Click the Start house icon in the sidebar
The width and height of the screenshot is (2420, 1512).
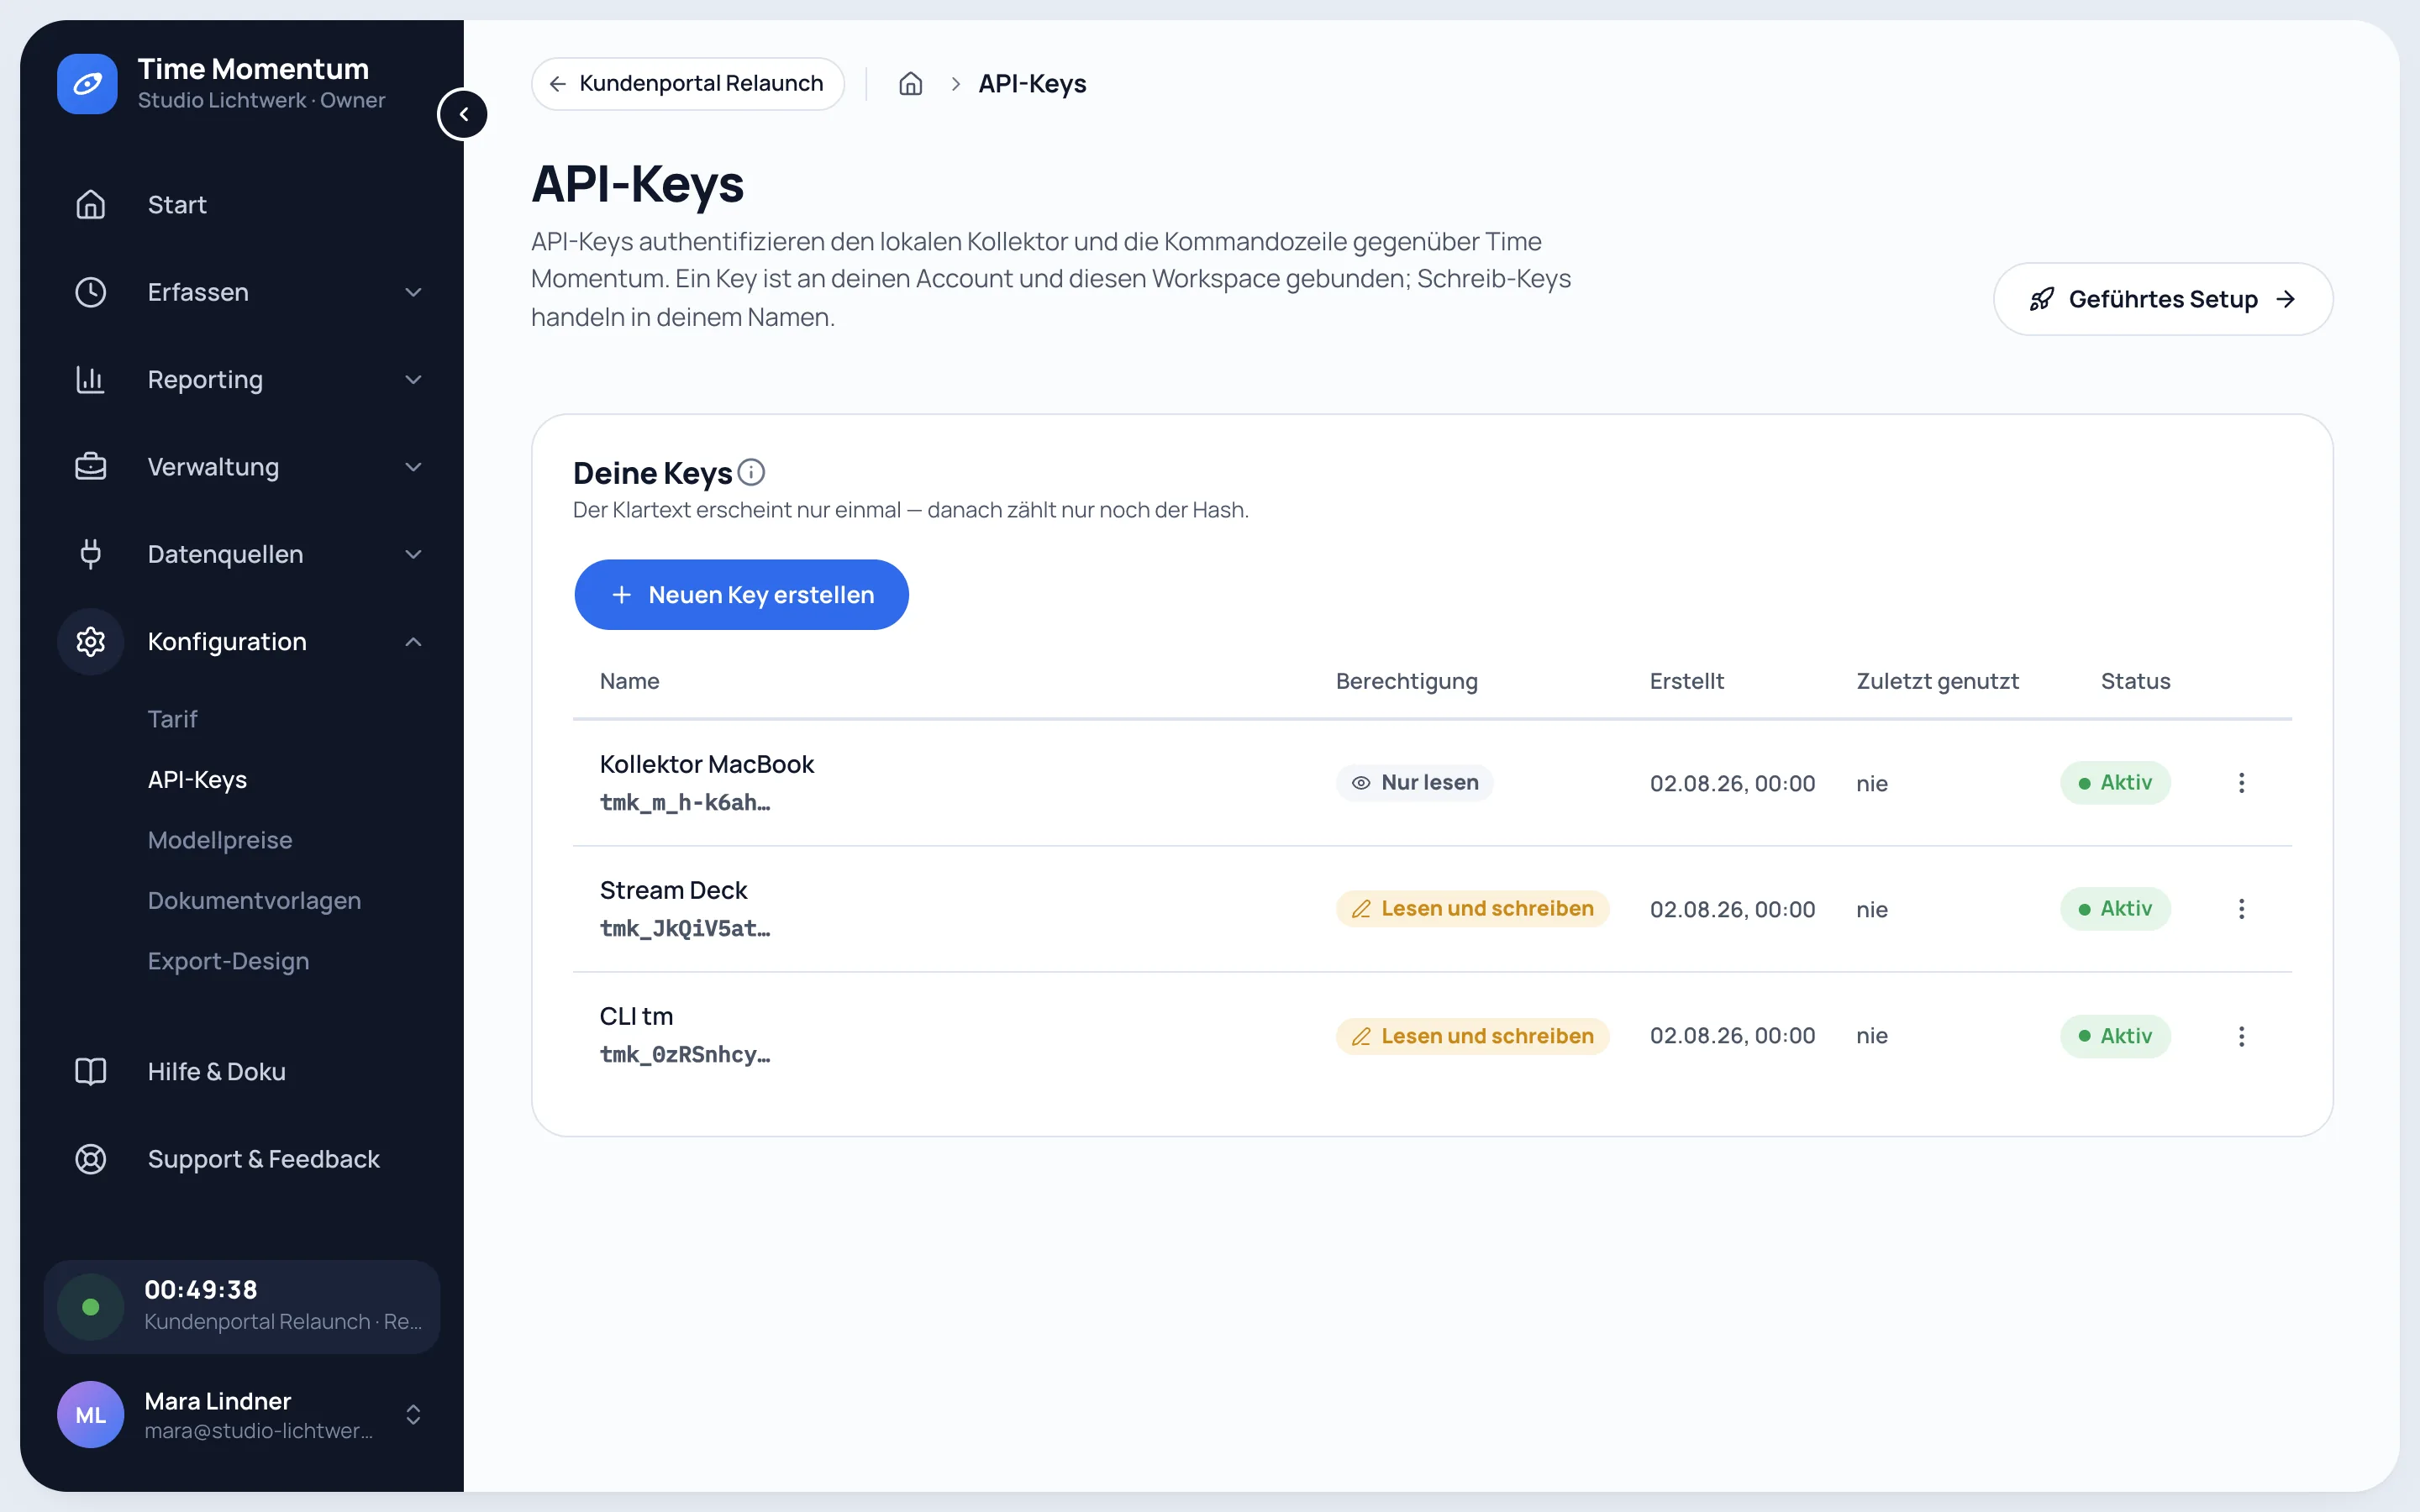click(x=91, y=205)
